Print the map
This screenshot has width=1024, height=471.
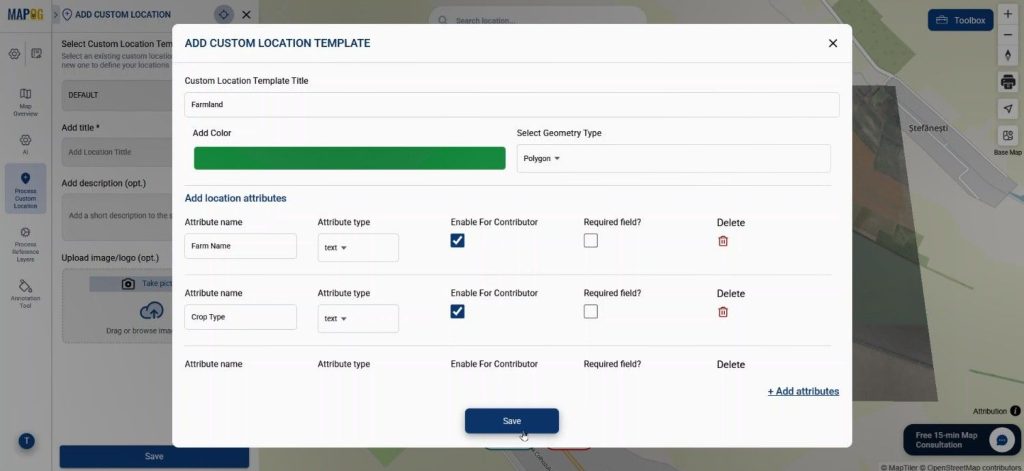click(1008, 82)
